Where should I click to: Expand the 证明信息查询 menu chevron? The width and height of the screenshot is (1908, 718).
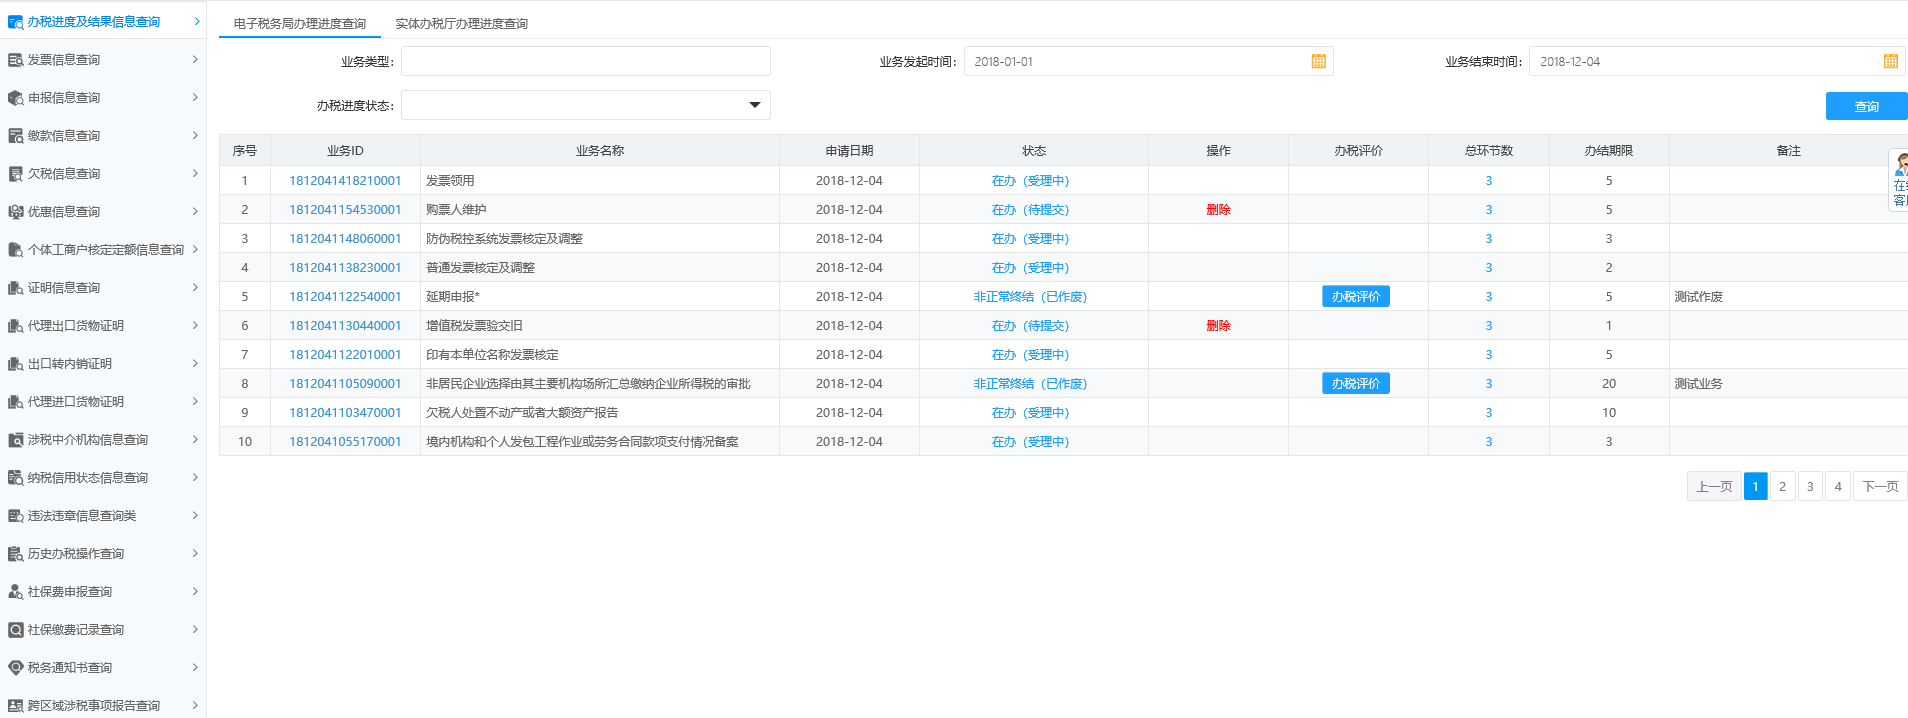[x=195, y=288]
